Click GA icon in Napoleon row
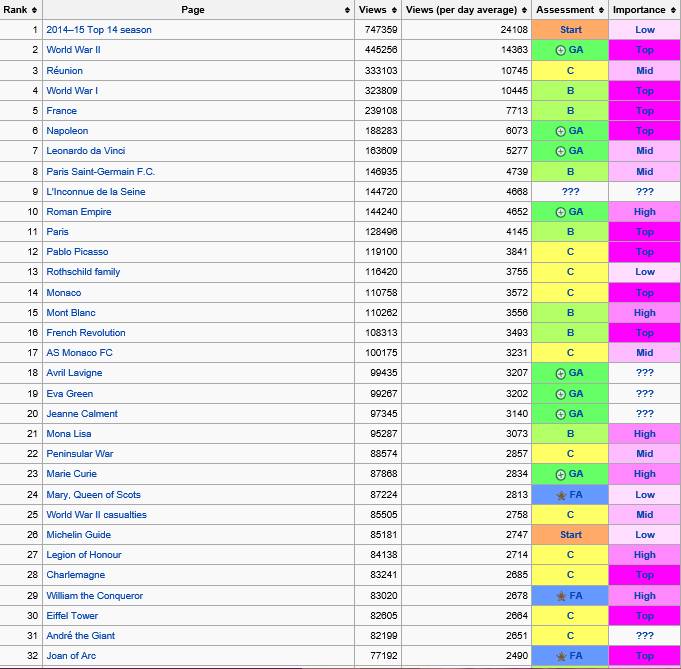681x669 pixels. tap(561, 131)
